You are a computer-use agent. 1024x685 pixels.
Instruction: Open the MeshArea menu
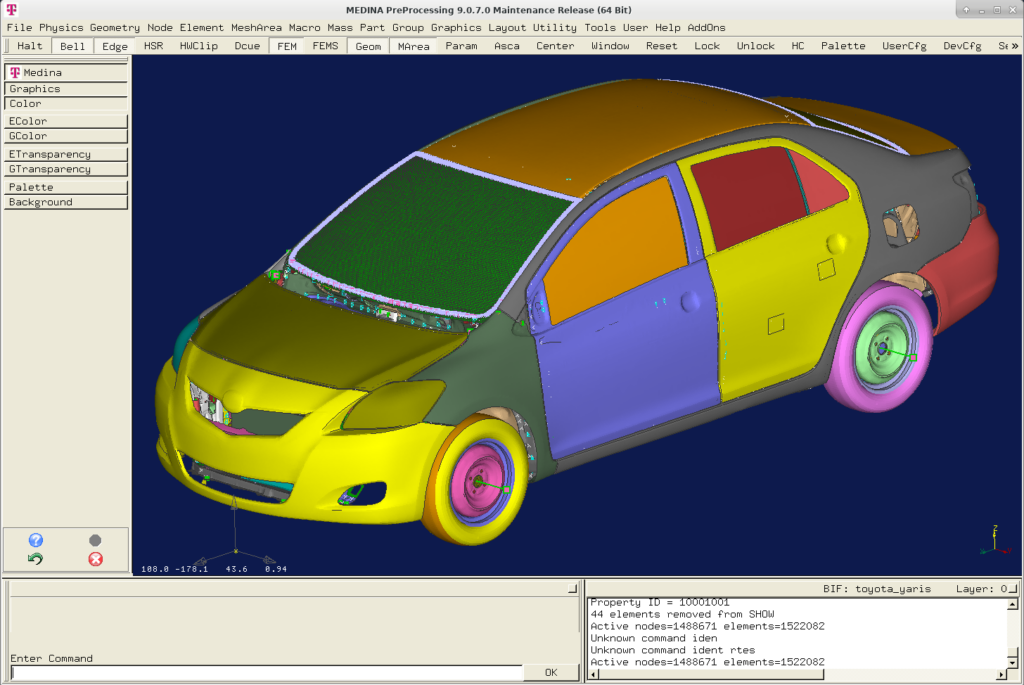256,27
